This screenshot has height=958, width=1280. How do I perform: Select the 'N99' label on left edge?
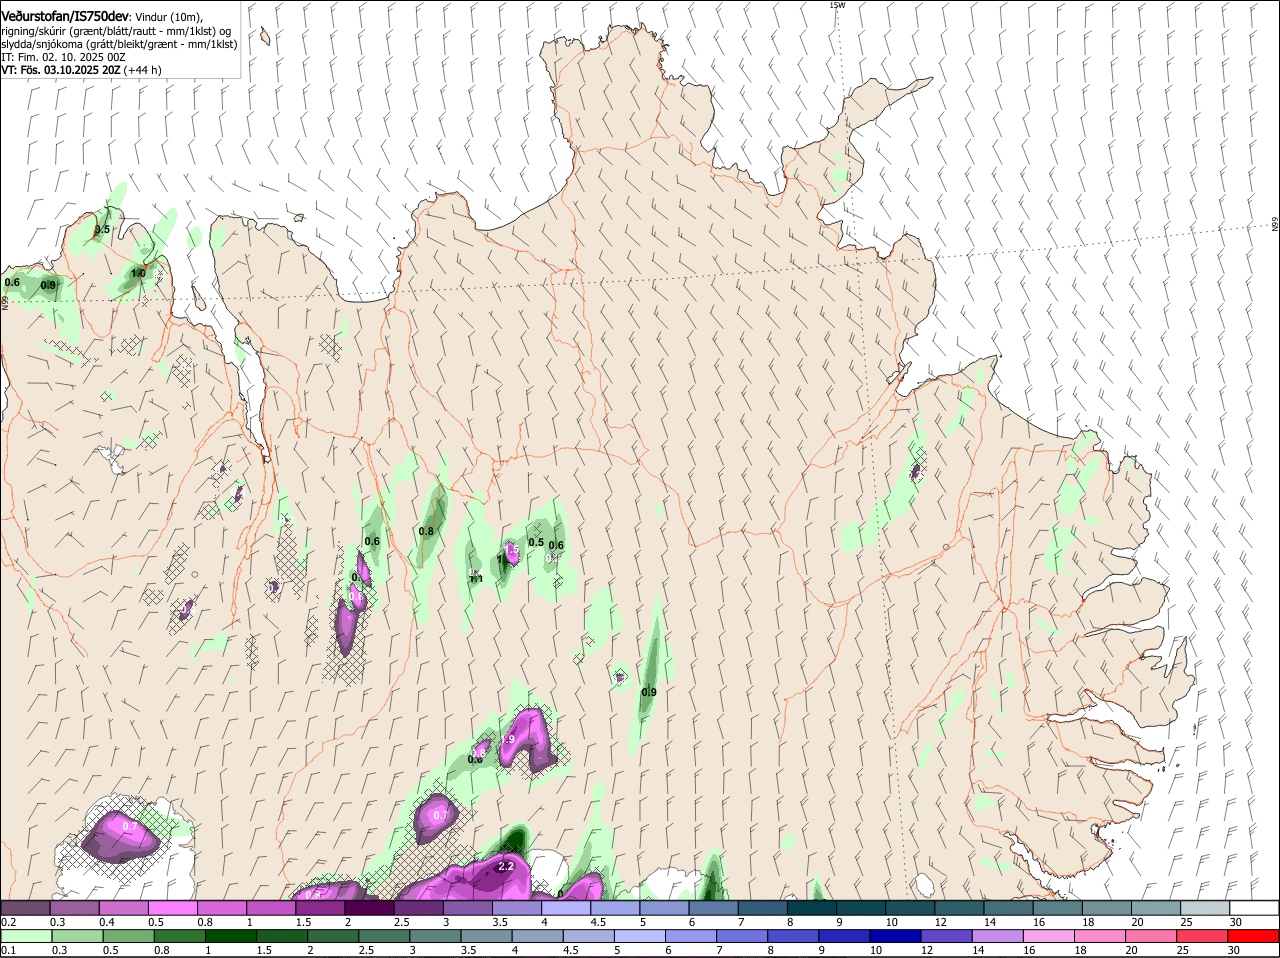pyautogui.click(x=5, y=301)
